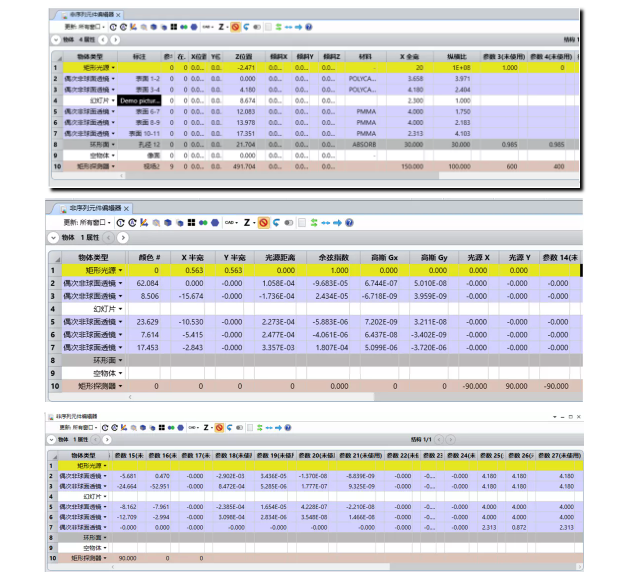Image resolution: width=642 pixels, height=581 pixels.
Task: Click the blue curved undo arrow in middle editor
Action: (x=277, y=223)
